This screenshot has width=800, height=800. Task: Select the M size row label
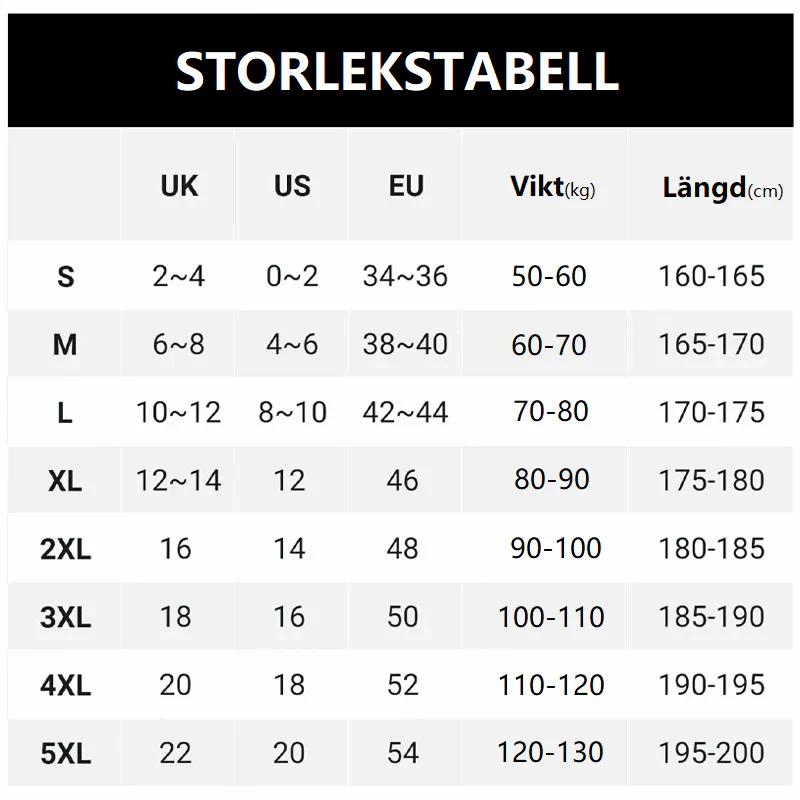65,345
